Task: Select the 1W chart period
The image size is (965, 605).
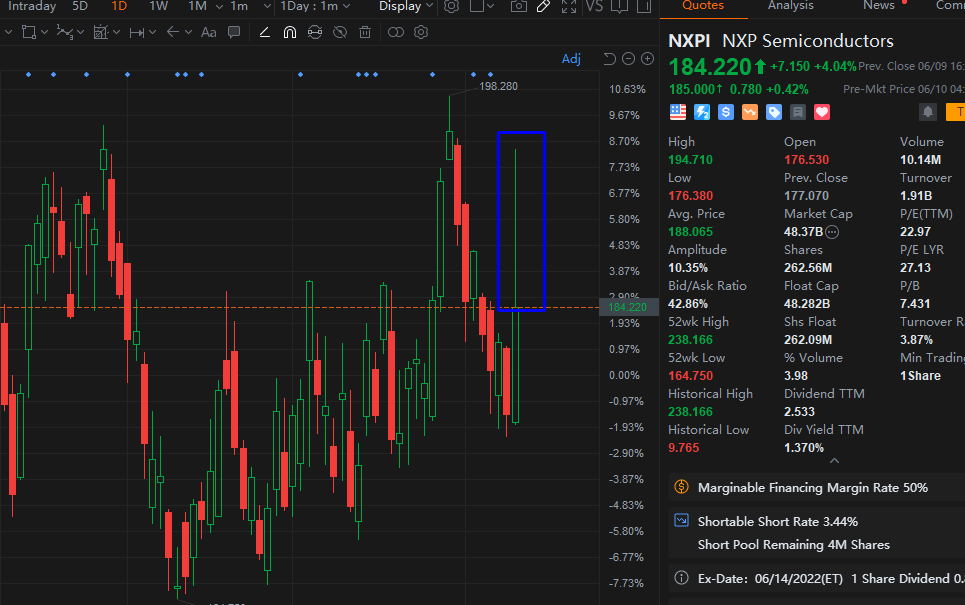Action: (159, 6)
